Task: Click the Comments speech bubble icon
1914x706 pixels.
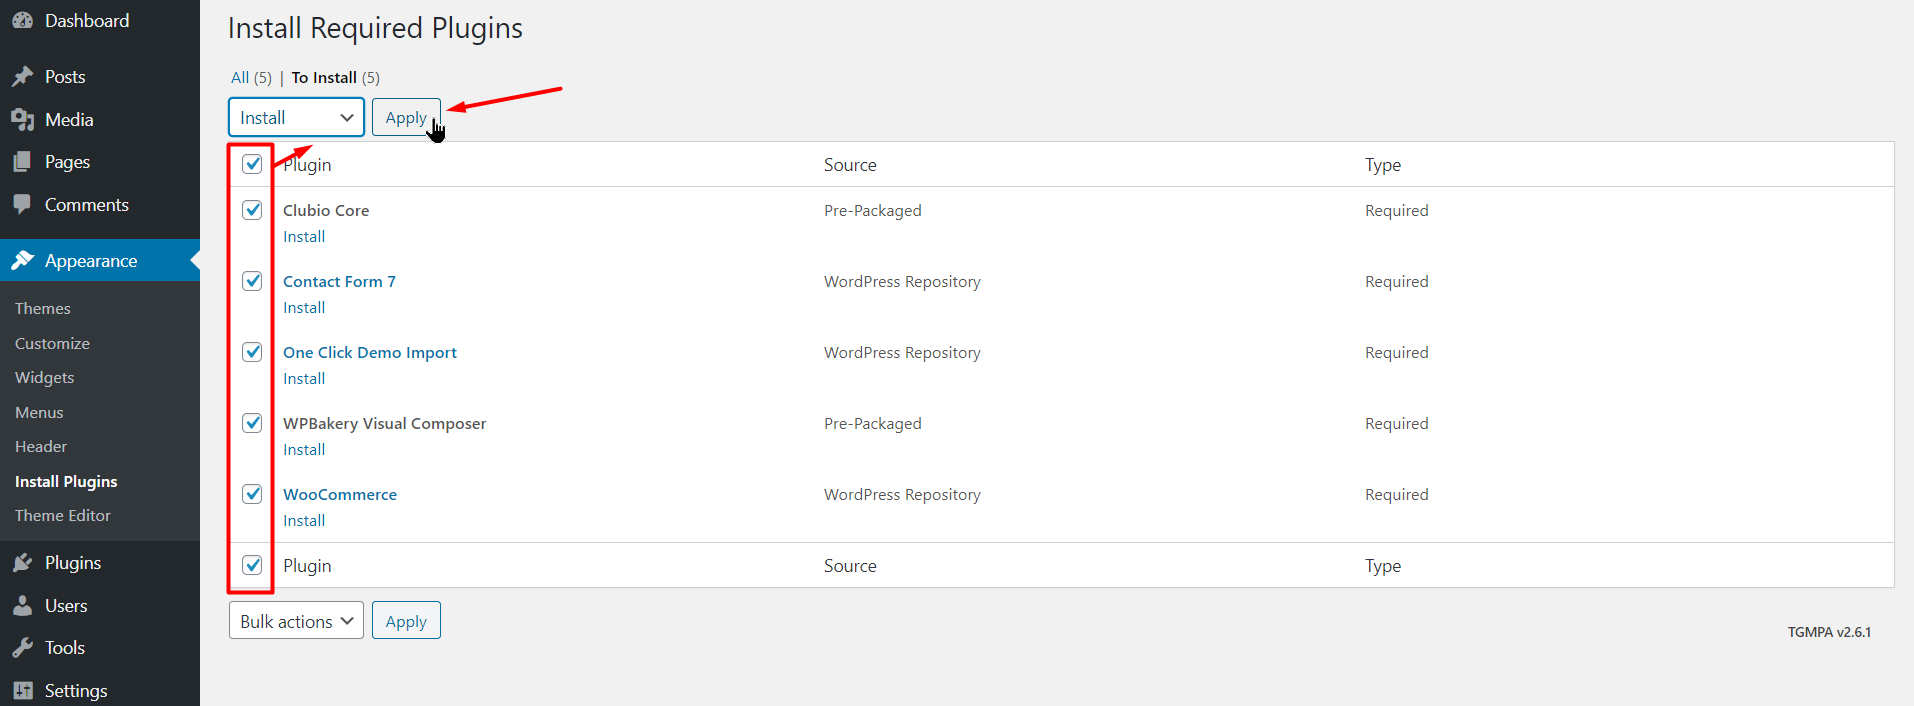Action: [22, 205]
